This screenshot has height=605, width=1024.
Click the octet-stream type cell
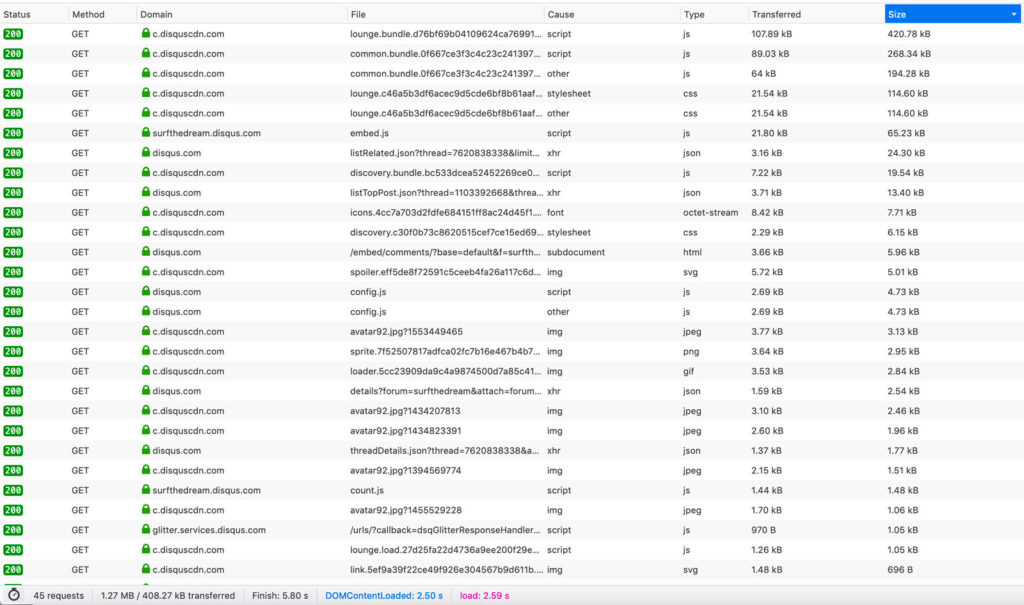[x=711, y=212]
